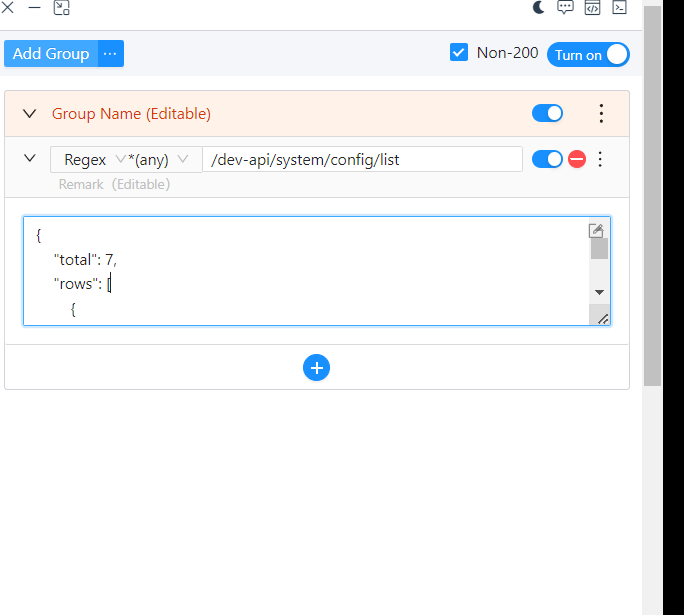Click the textarea scrollbar down arrow

click(599, 292)
